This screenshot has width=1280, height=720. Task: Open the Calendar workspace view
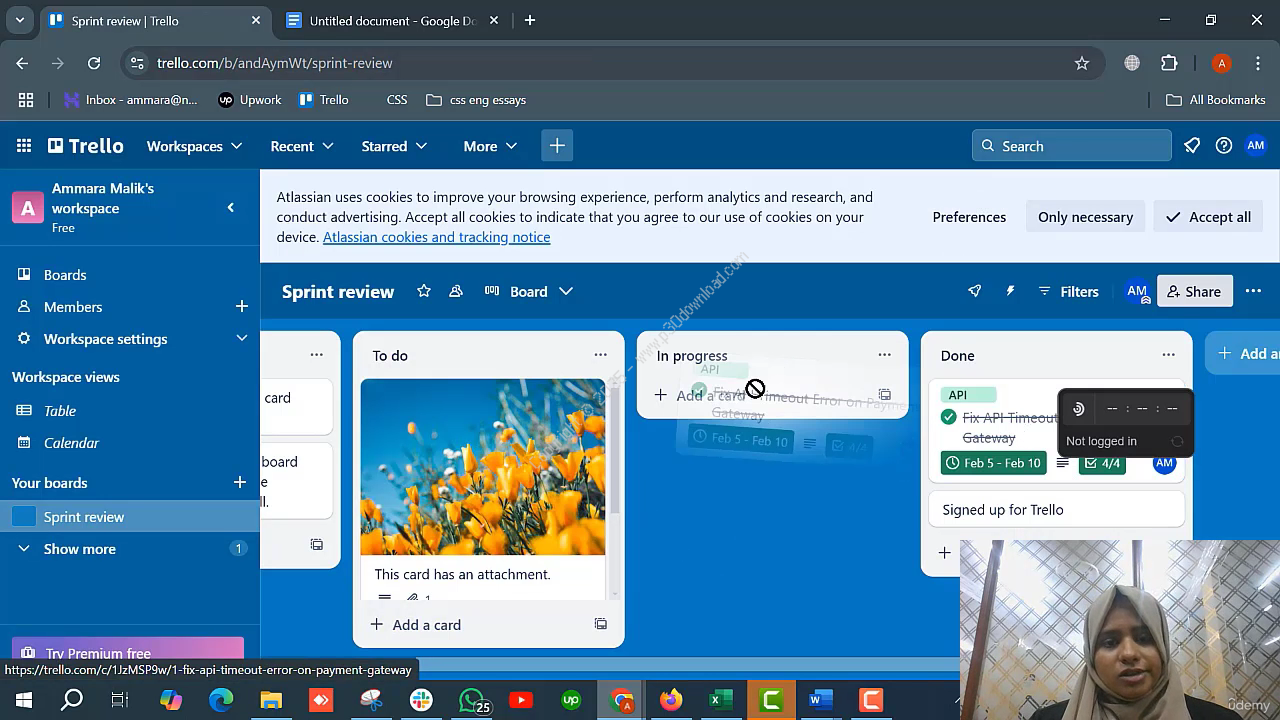click(71, 442)
